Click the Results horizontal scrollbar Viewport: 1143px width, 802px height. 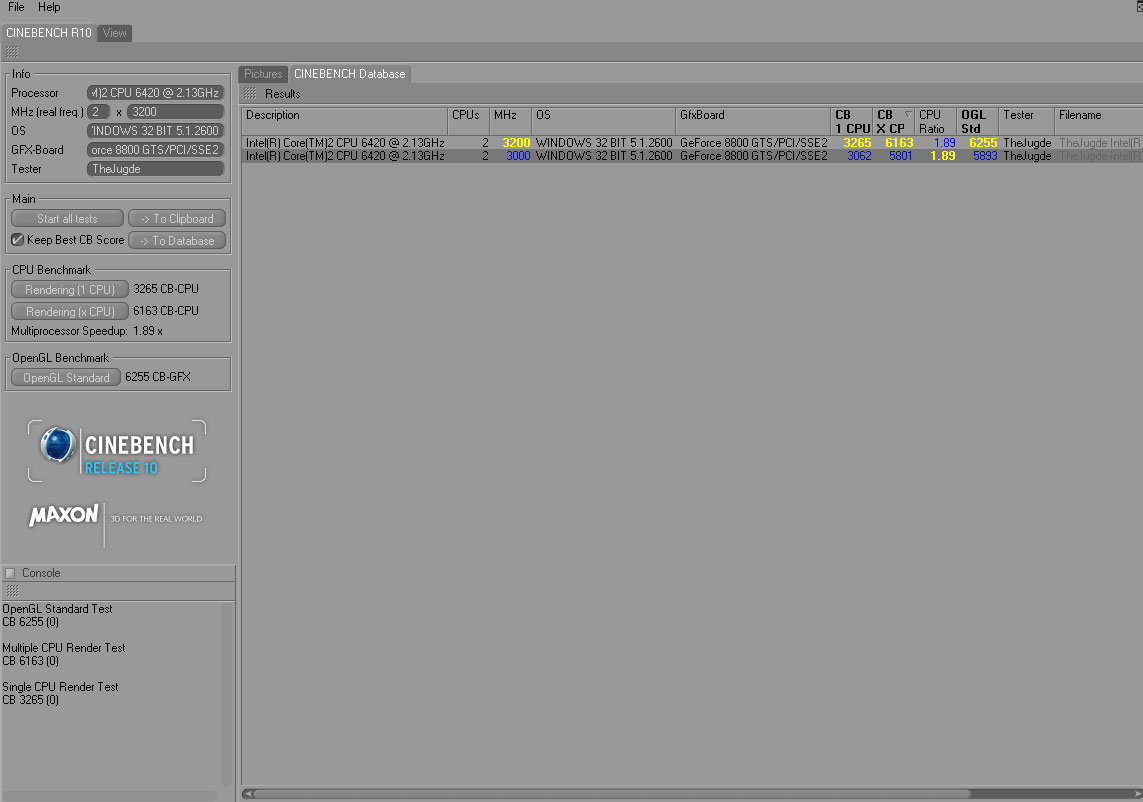coord(612,793)
